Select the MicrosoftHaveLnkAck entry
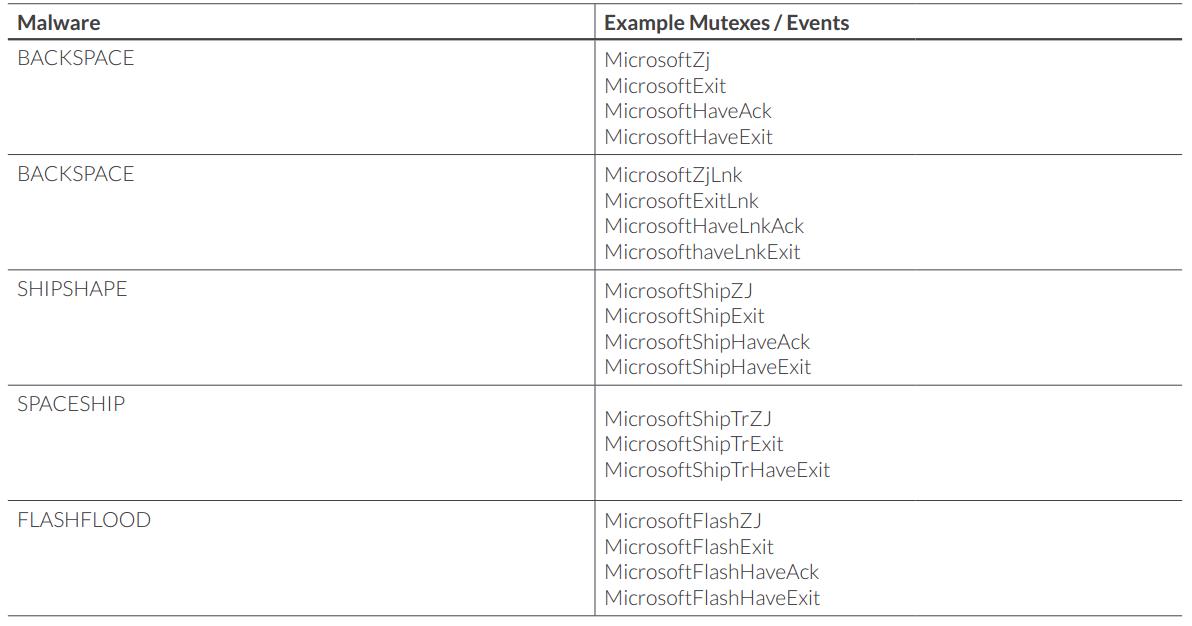Image resolution: width=1192 pixels, height=626 pixels. [704, 226]
